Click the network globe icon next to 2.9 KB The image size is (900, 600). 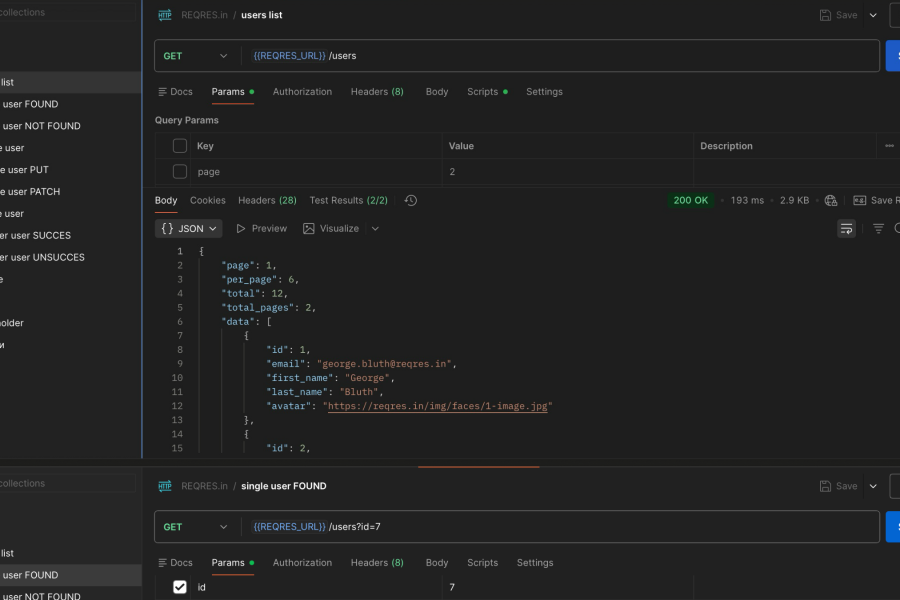[x=830, y=200]
